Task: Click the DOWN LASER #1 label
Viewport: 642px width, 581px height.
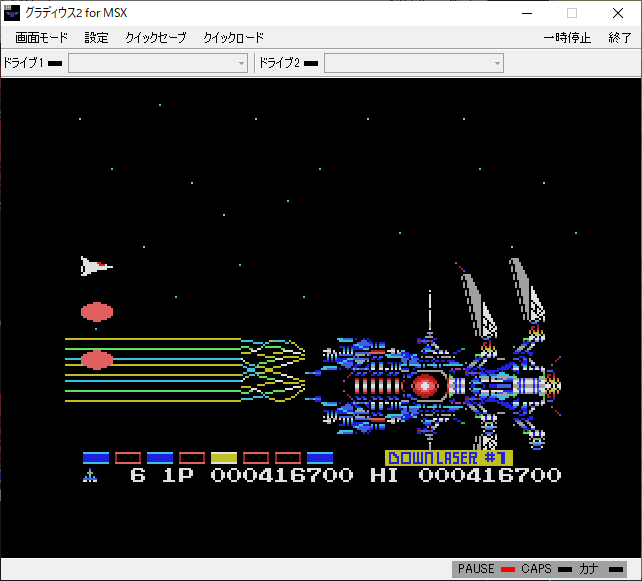Action: (449, 458)
